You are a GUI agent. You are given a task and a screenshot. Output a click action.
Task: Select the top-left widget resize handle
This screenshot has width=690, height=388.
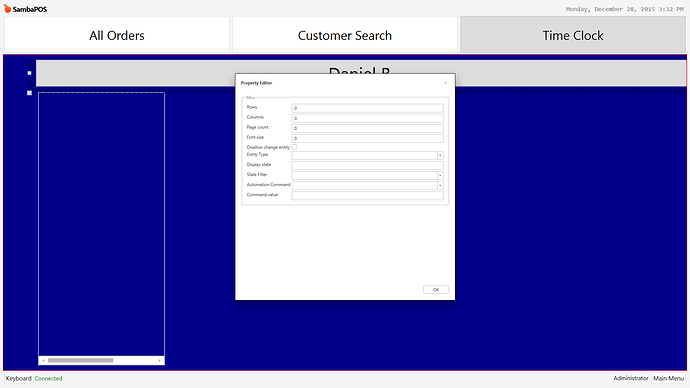(29, 73)
